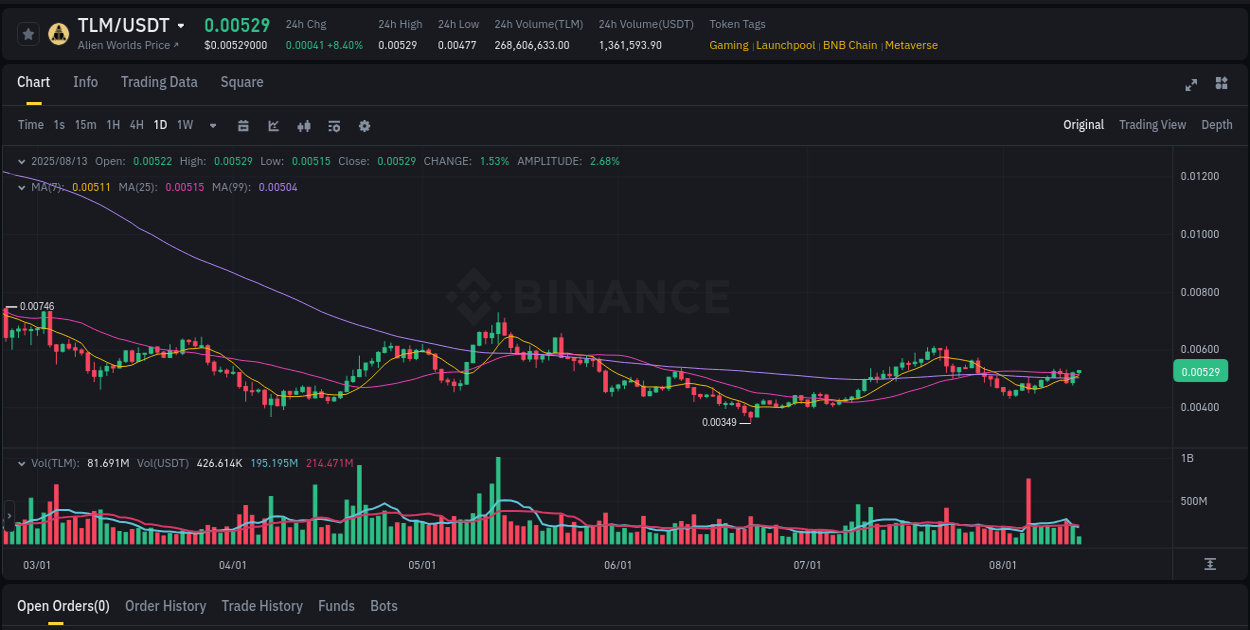This screenshot has height=630, width=1250.
Task: Open the chart settings gear
Action: click(364, 125)
